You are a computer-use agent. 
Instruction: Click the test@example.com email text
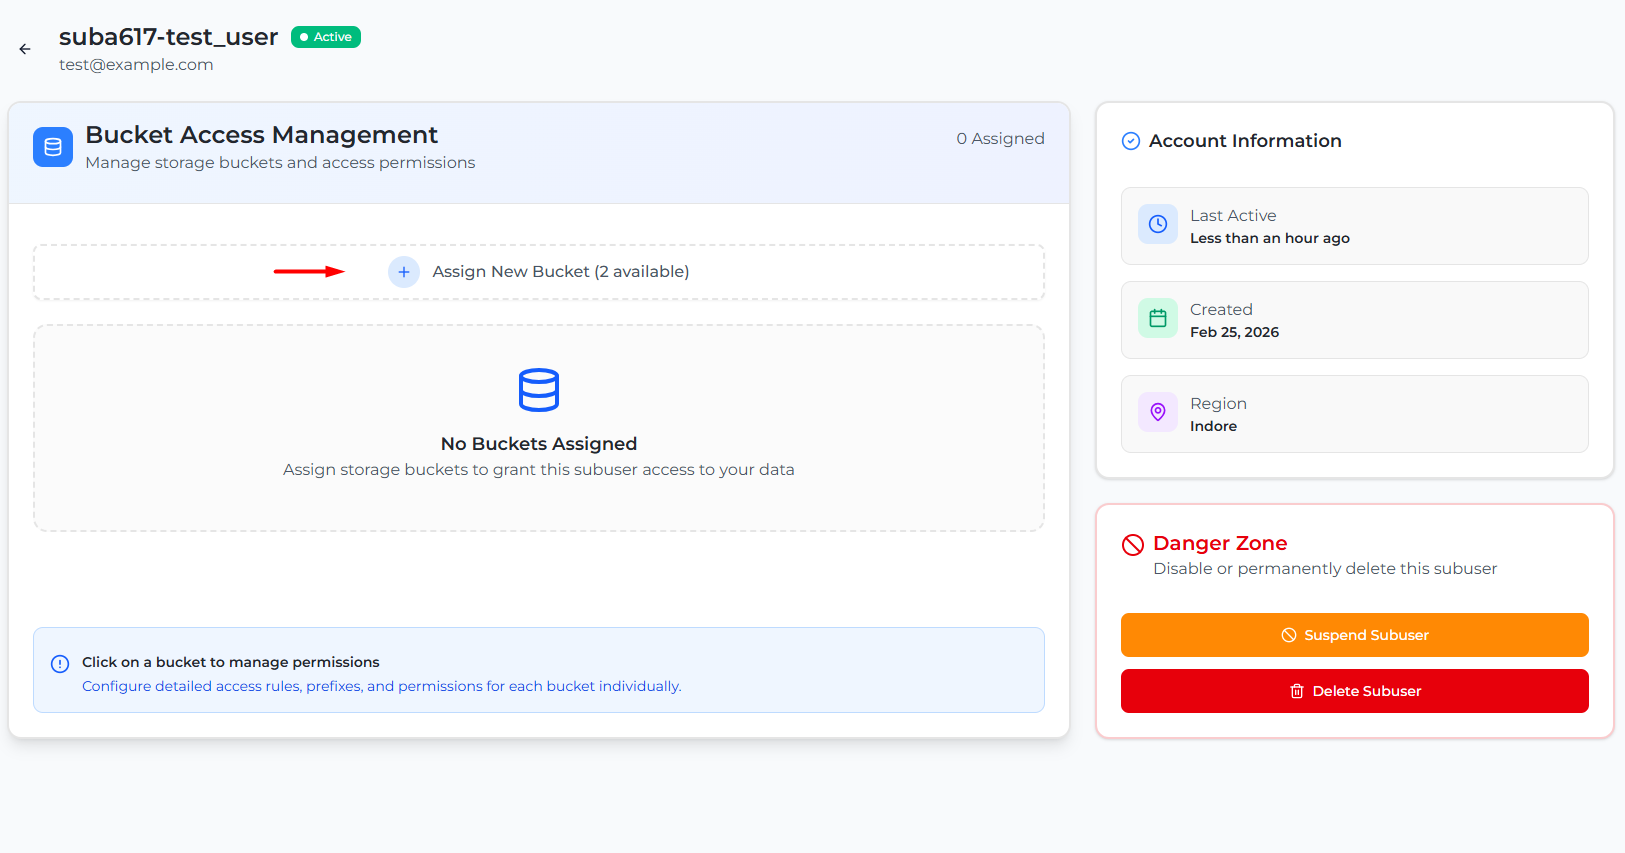tap(136, 65)
